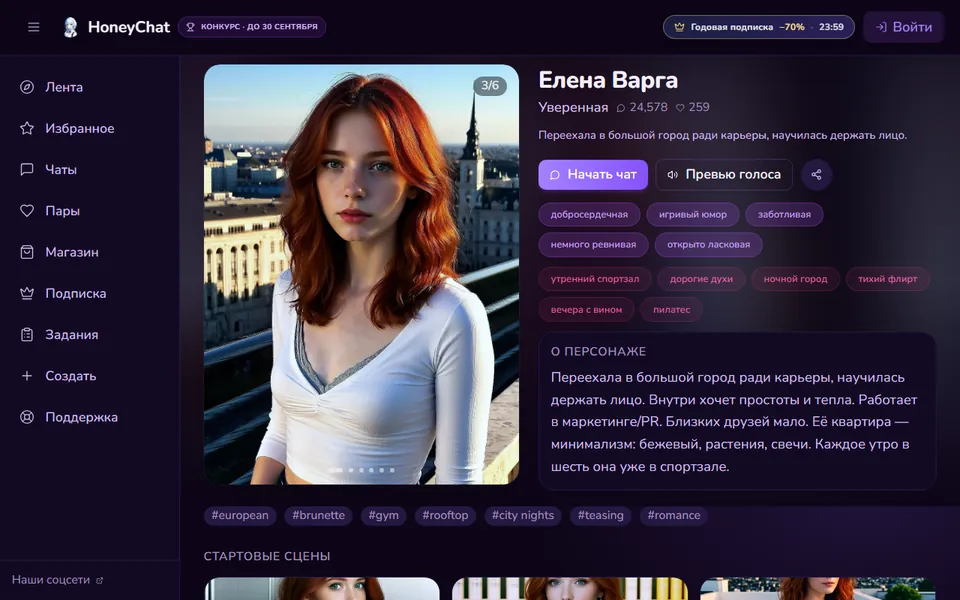Play the Превью голоса voice preview
Screen dimensions: 960x600
(724, 174)
